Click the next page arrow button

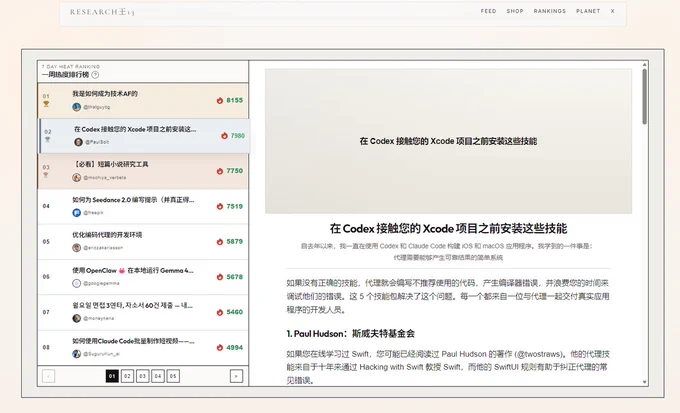tap(236, 376)
